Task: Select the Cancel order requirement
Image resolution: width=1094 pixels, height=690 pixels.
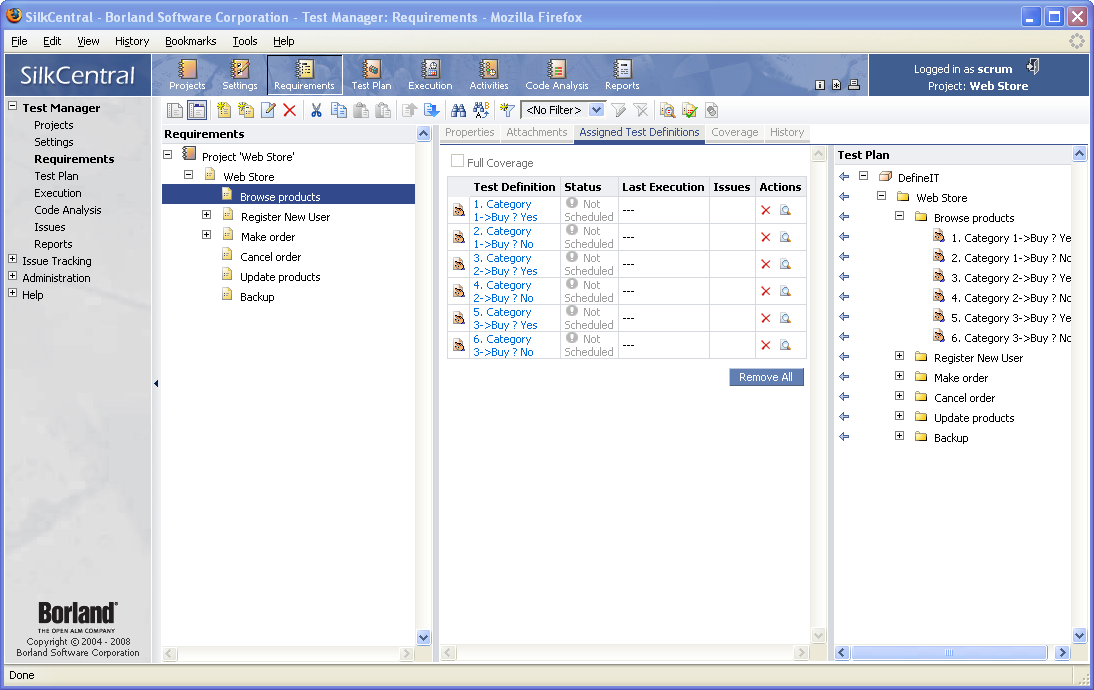Action: pyautogui.click(x=271, y=257)
